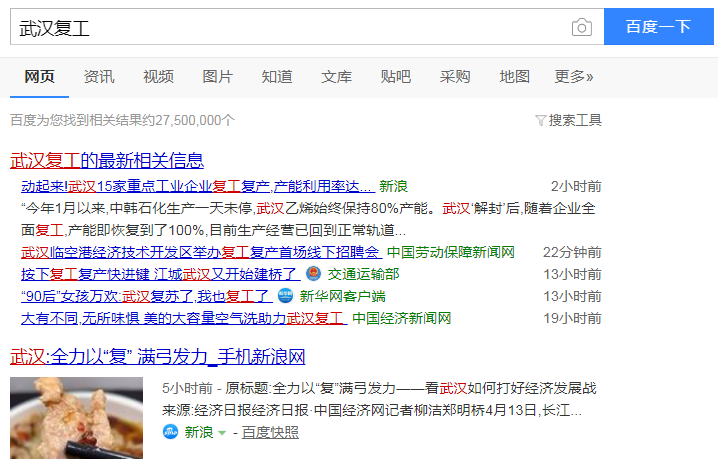Viewport: 718px width, 466px height.
Task: Click the filter funnel icon
Action: [x=540, y=121]
